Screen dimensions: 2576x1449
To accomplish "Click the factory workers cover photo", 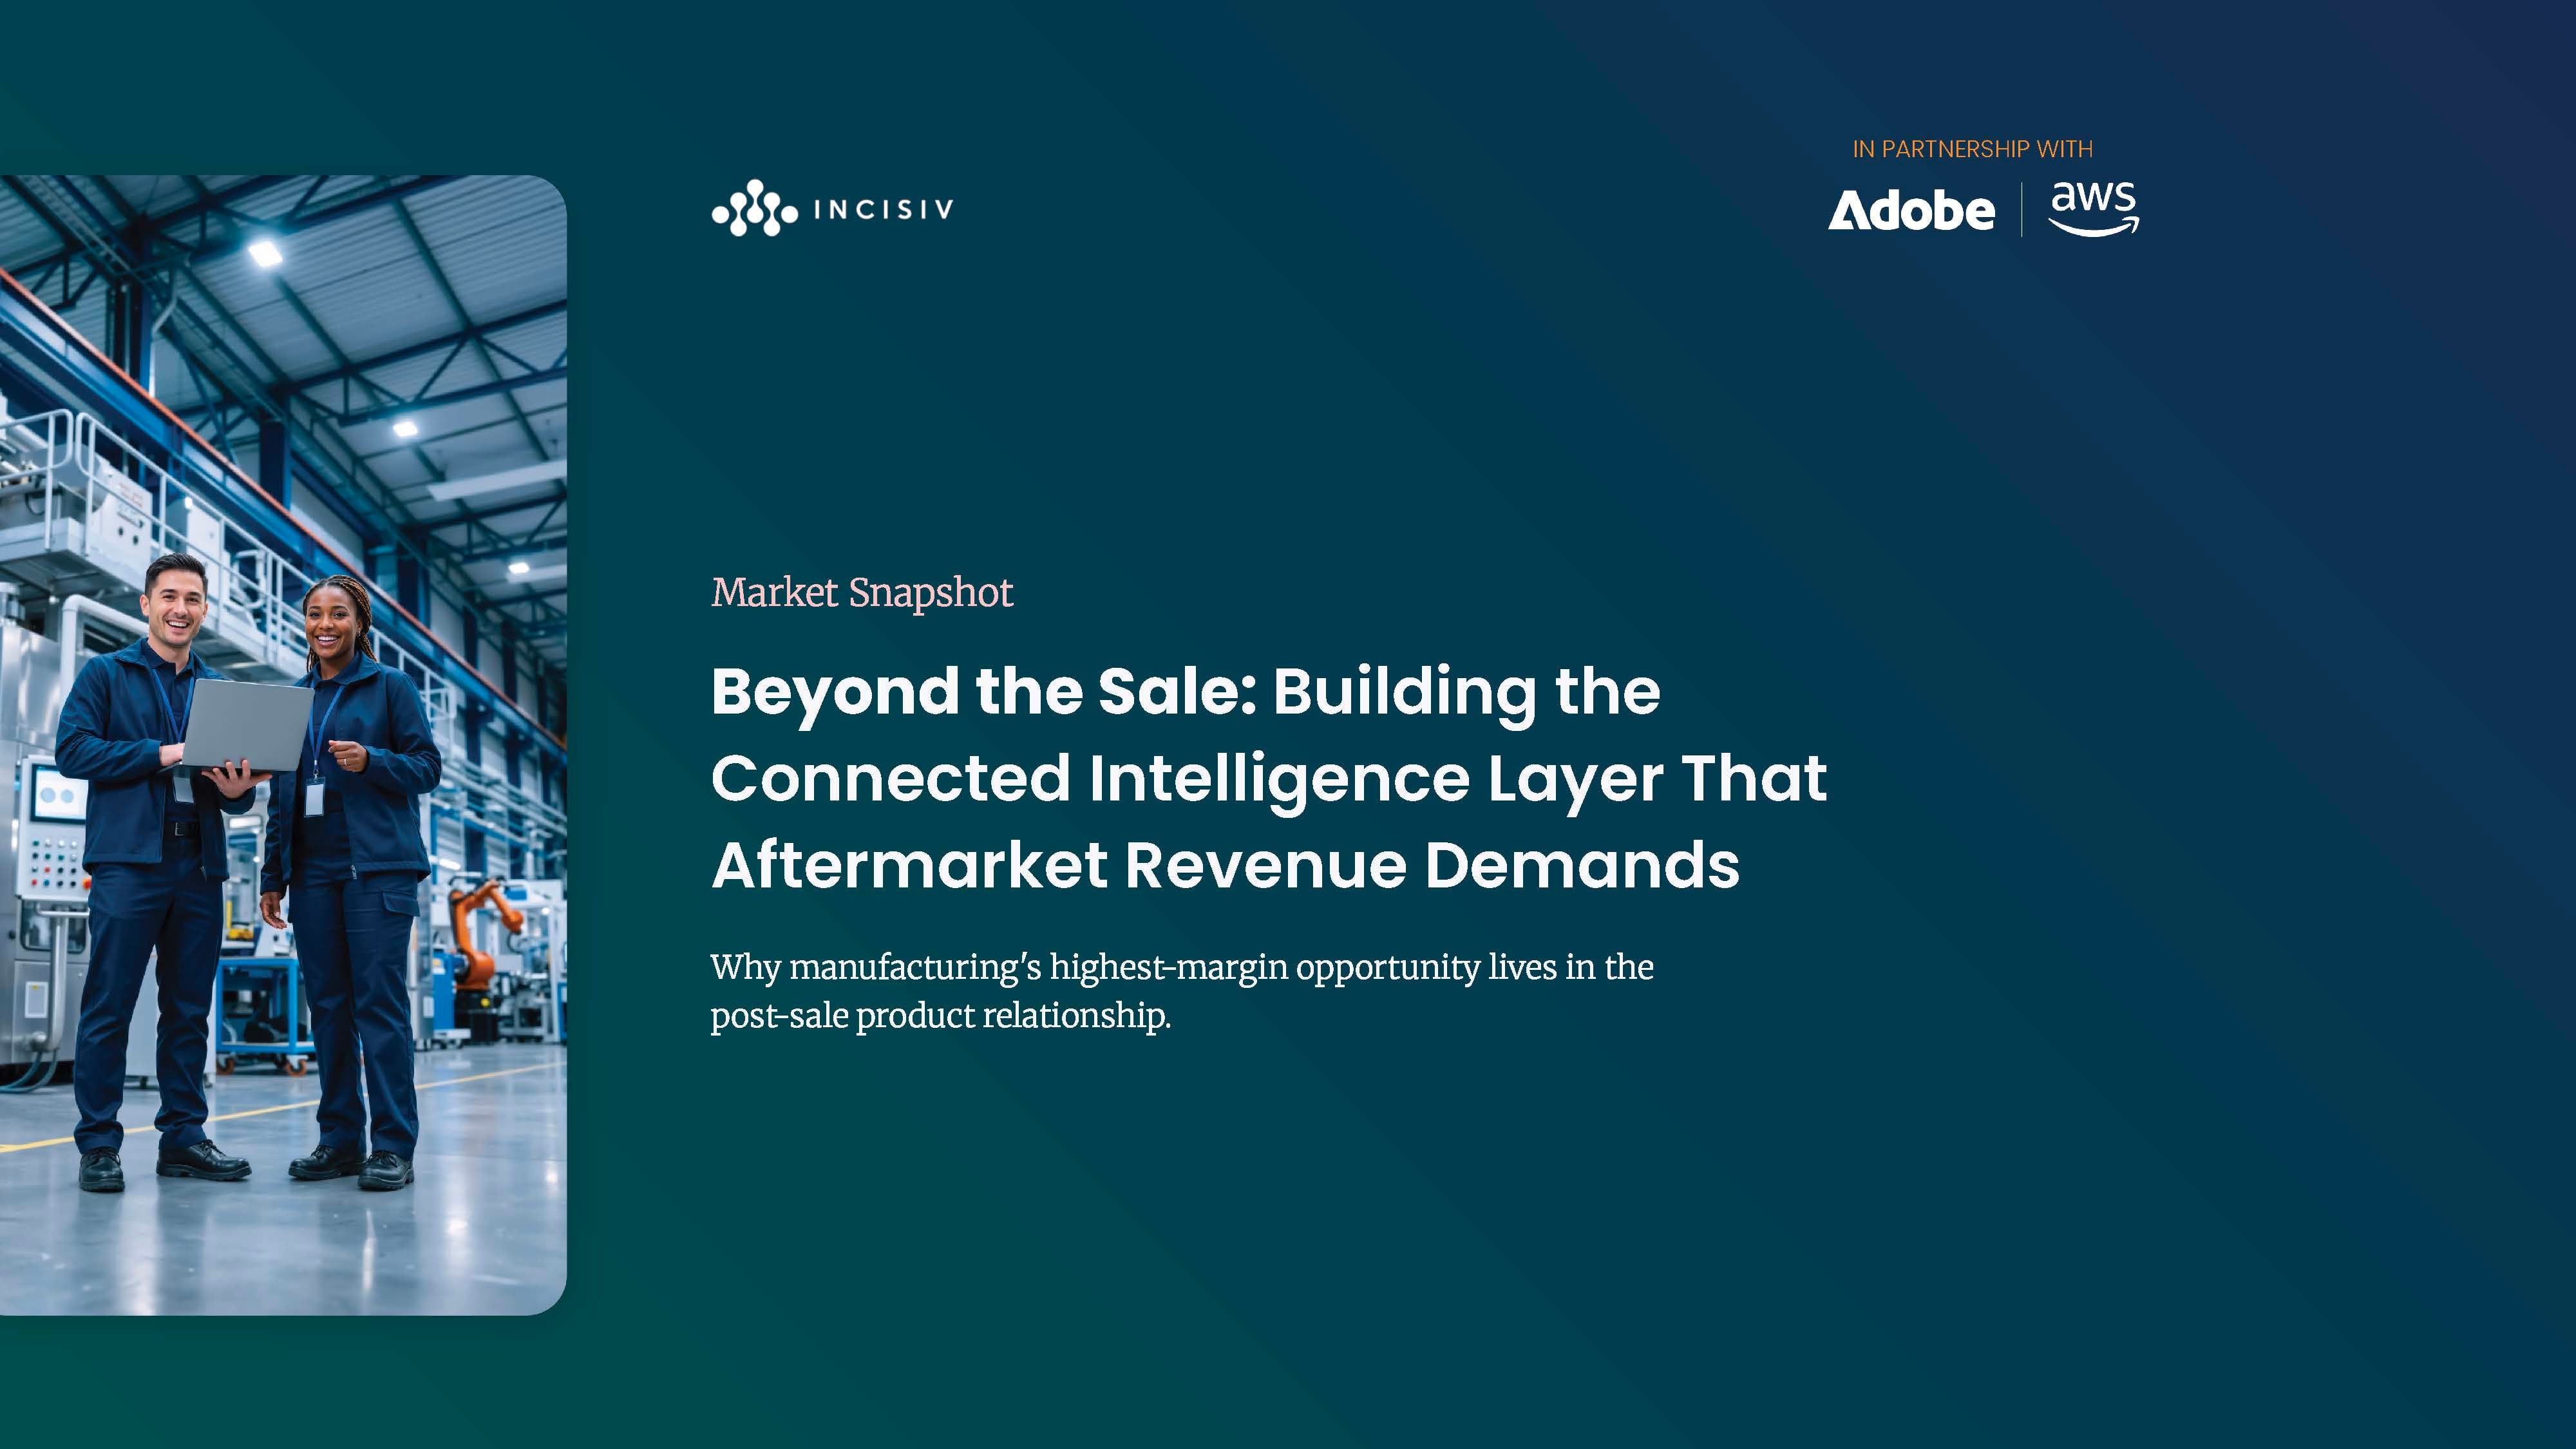I will (x=283, y=745).
